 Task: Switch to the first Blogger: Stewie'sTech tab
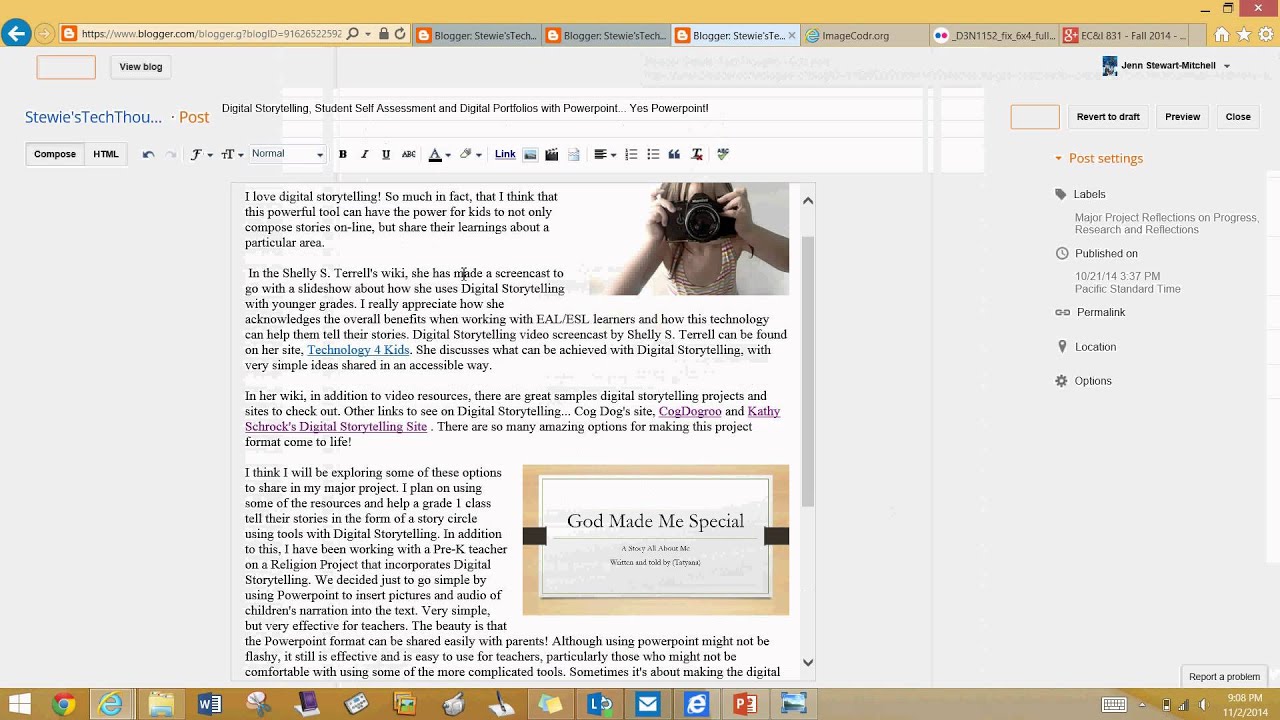click(x=476, y=35)
